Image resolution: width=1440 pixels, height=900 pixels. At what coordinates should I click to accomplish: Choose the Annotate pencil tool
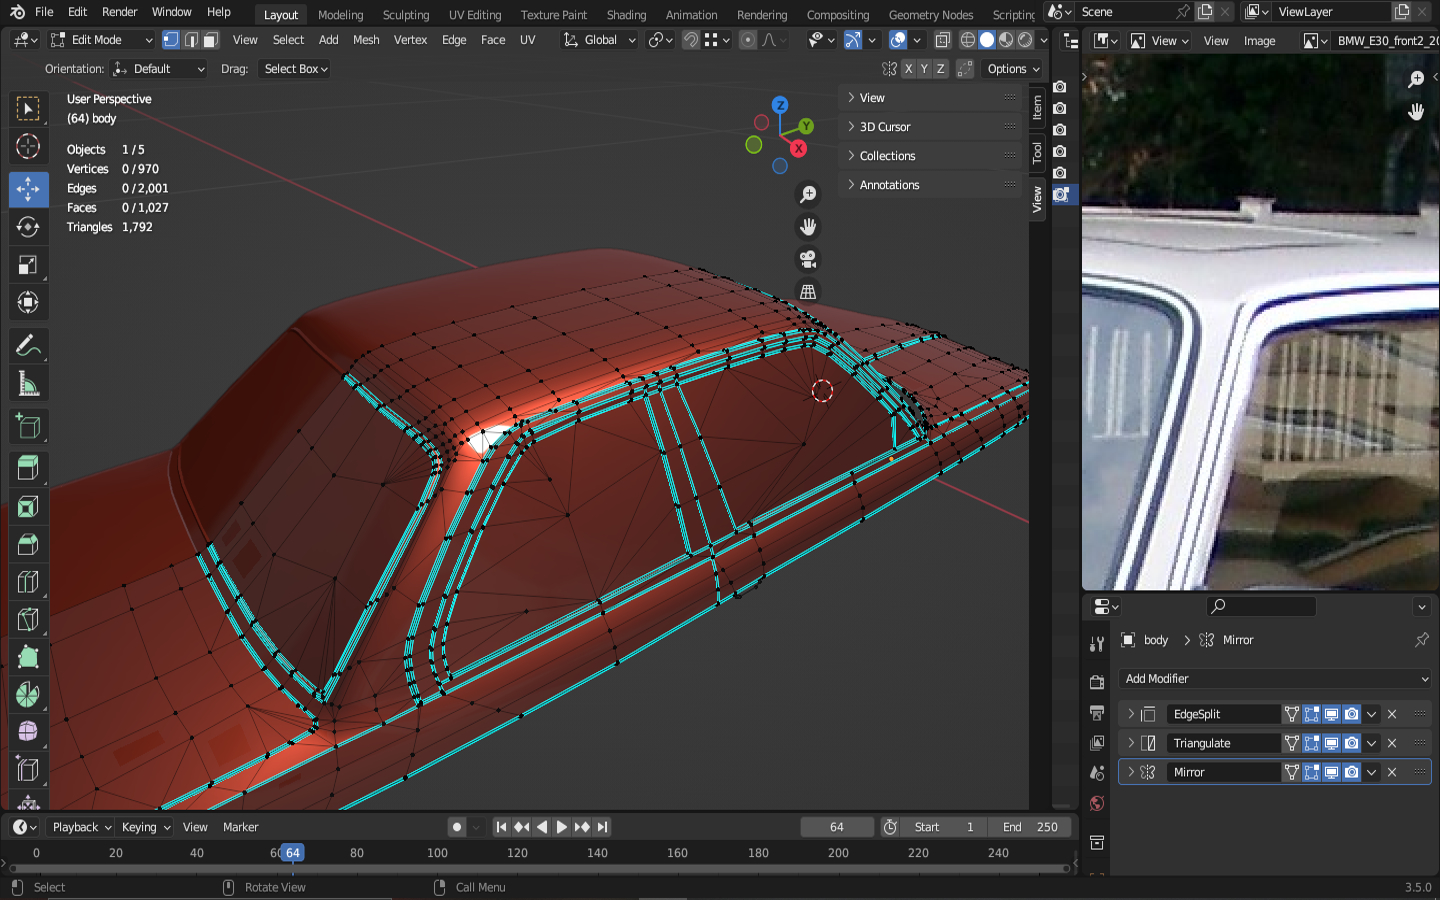coord(28,346)
